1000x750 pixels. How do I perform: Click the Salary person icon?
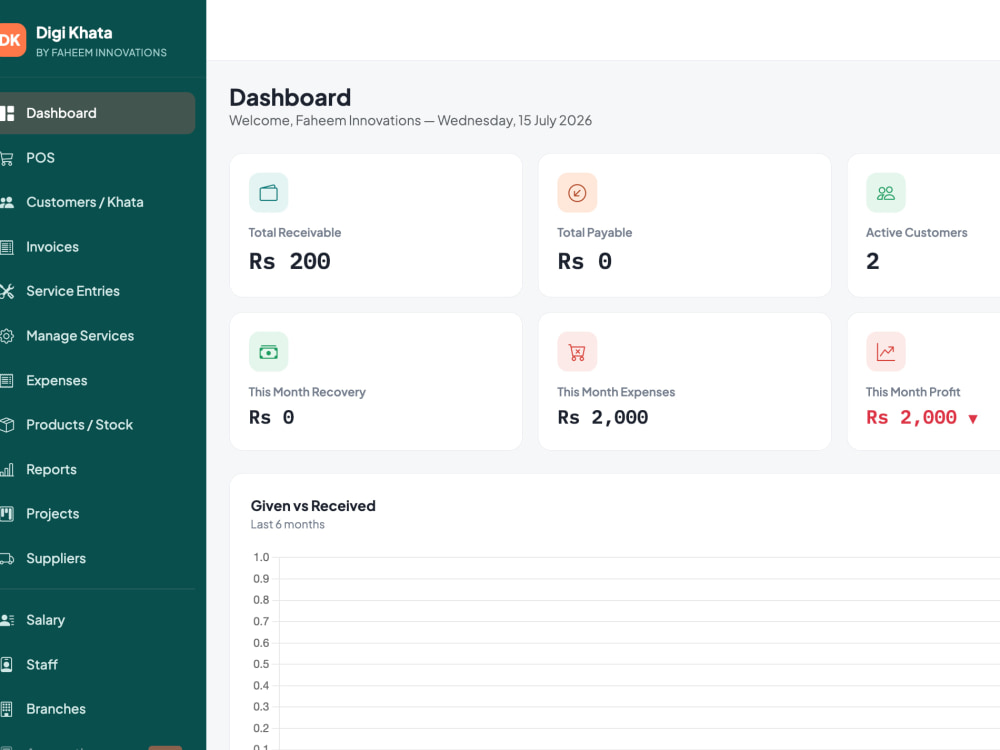click(7, 620)
